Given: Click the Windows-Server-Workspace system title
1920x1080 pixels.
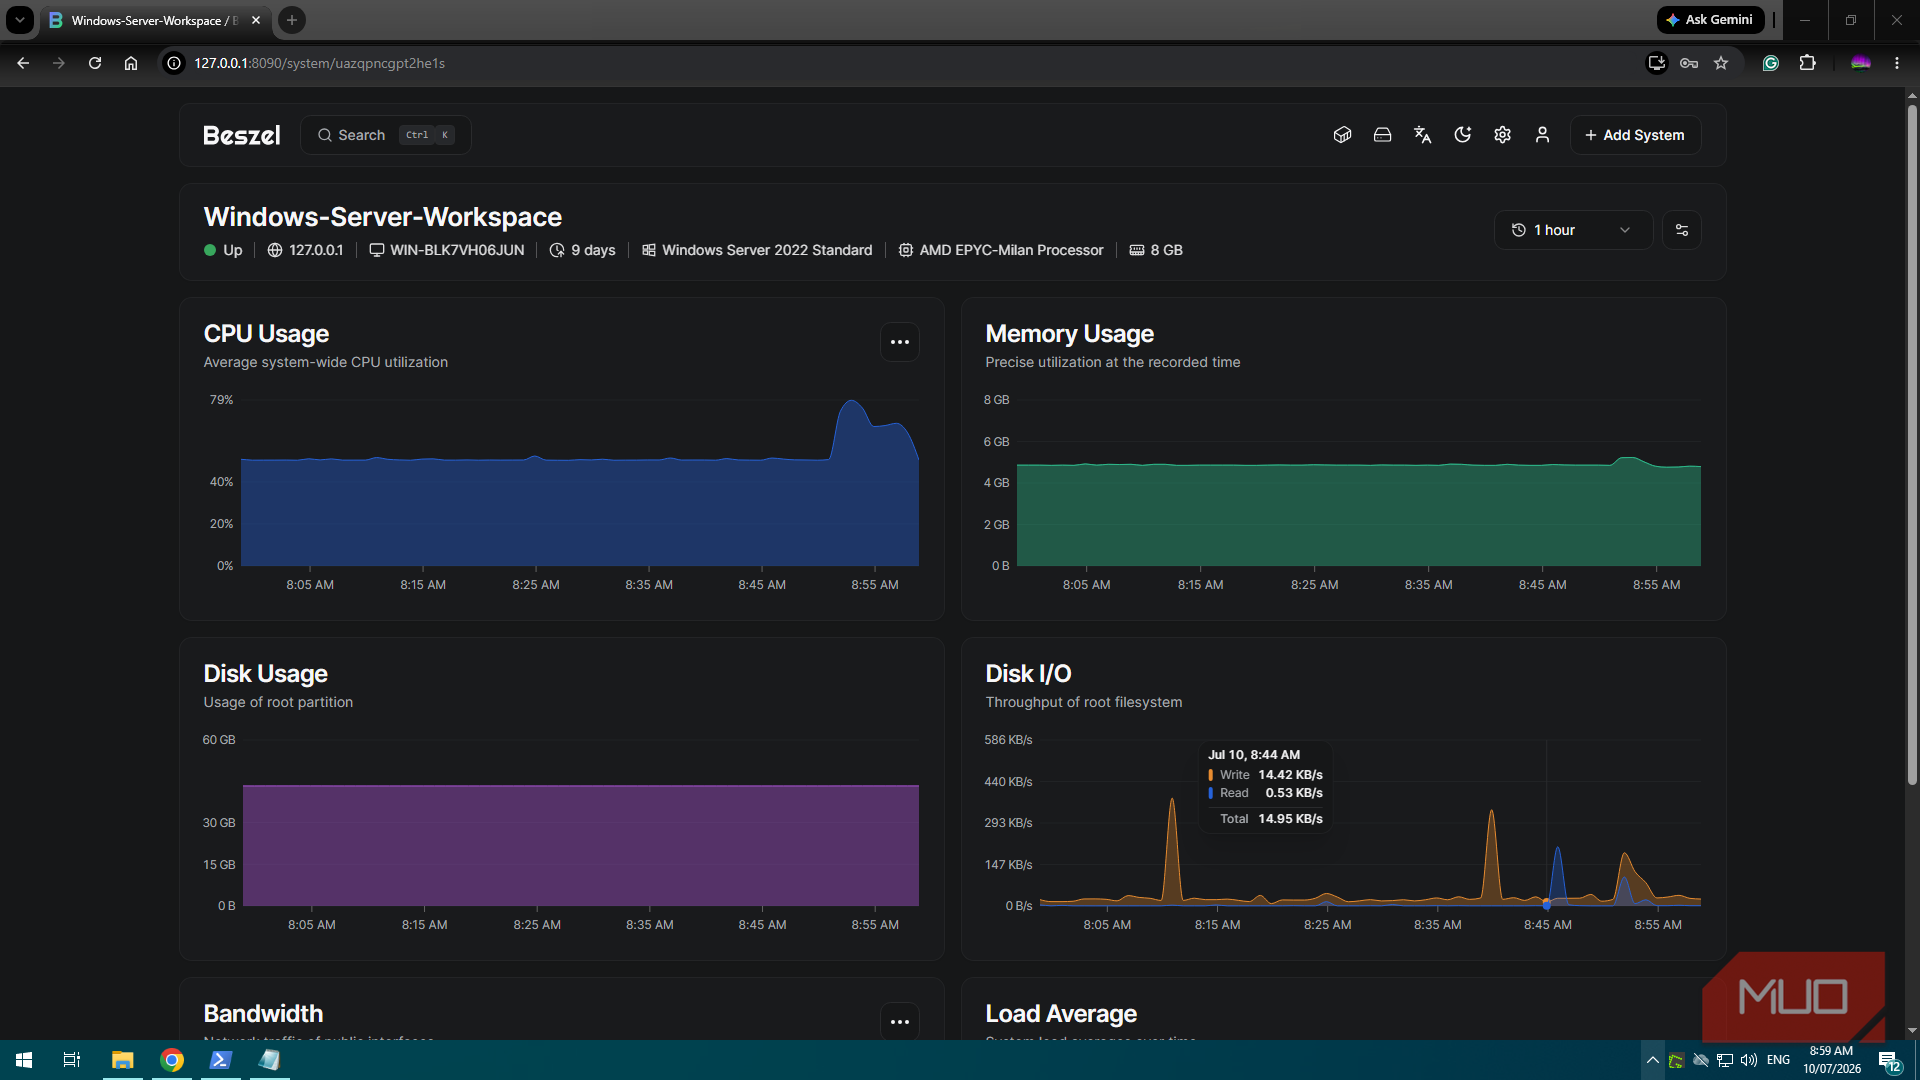Looking at the screenshot, I should pos(382,217).
